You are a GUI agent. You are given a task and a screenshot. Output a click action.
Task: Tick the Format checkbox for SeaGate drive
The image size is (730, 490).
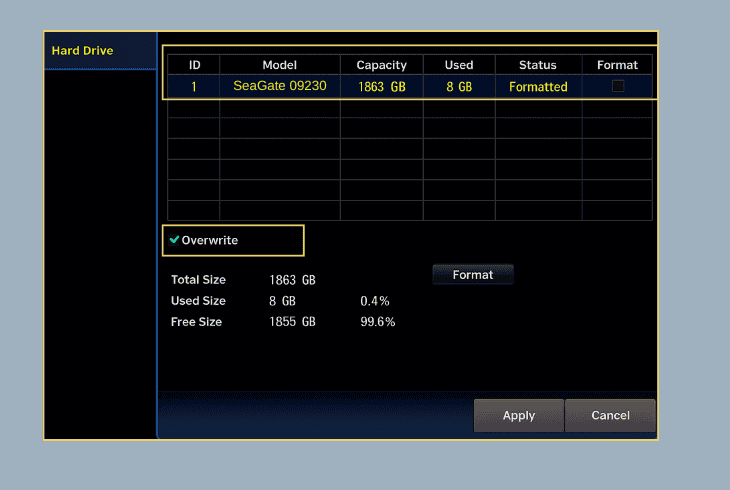coord(618,86)
